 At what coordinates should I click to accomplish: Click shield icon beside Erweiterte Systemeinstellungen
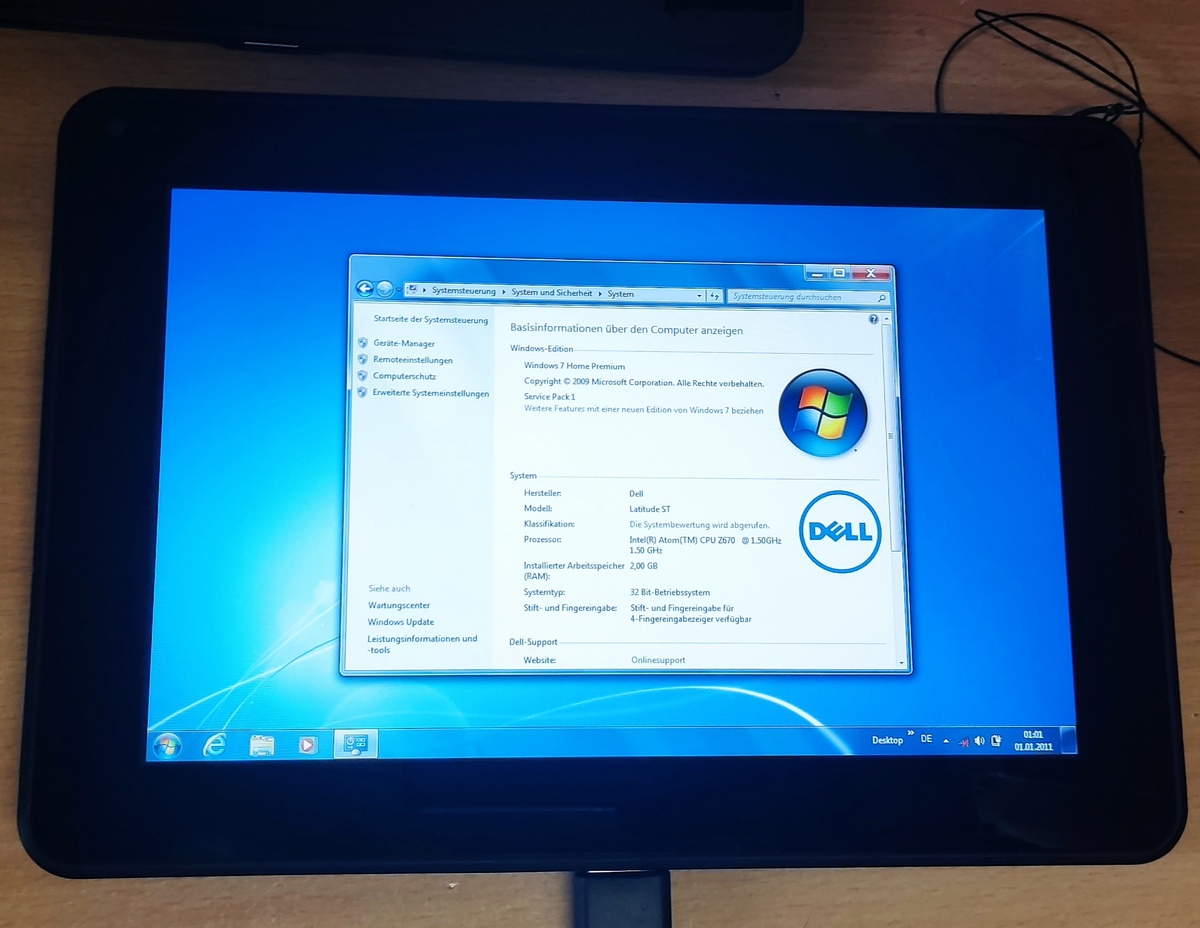click(x=363, y=392)
